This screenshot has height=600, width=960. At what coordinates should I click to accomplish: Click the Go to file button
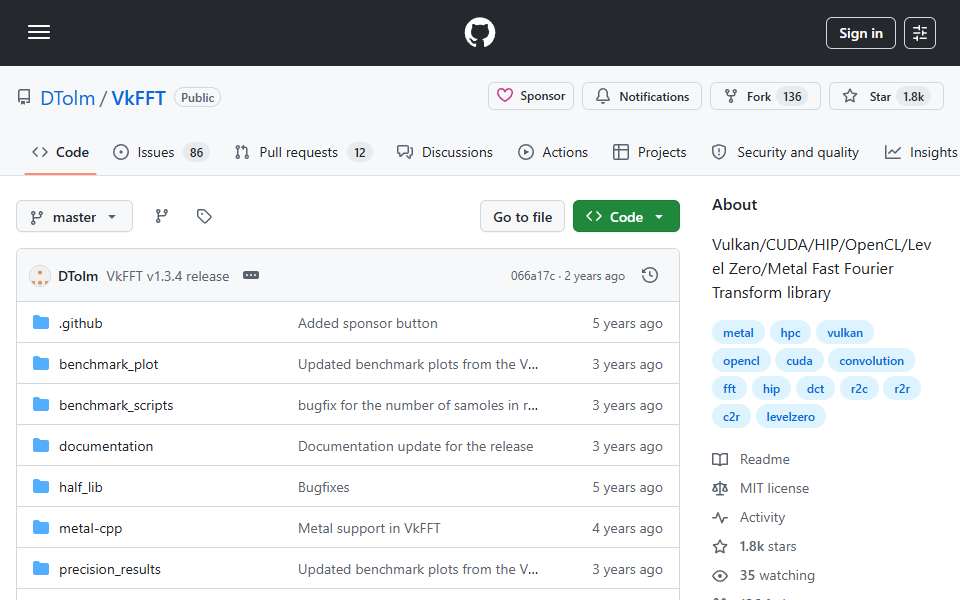[522, 217]
